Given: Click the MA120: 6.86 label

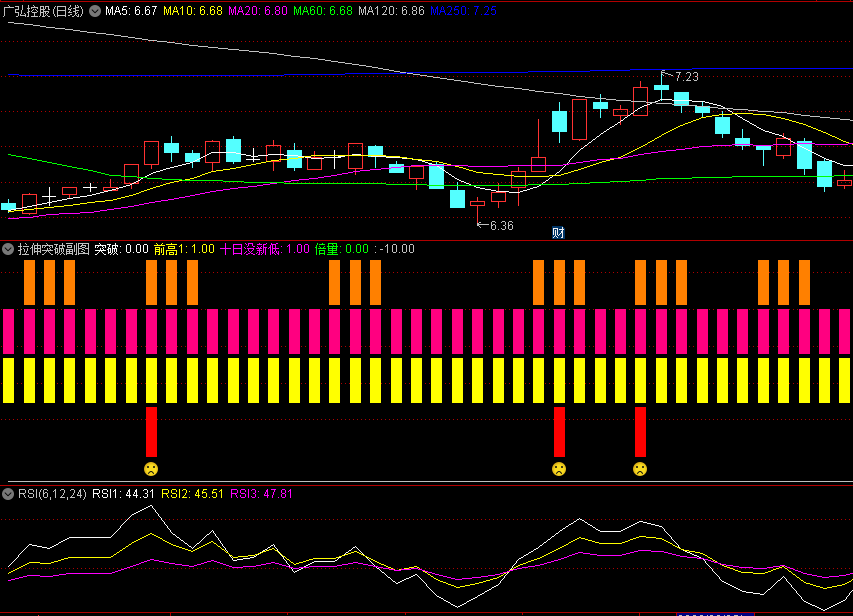Looking at the screenshot, I should tap(391, 11).
